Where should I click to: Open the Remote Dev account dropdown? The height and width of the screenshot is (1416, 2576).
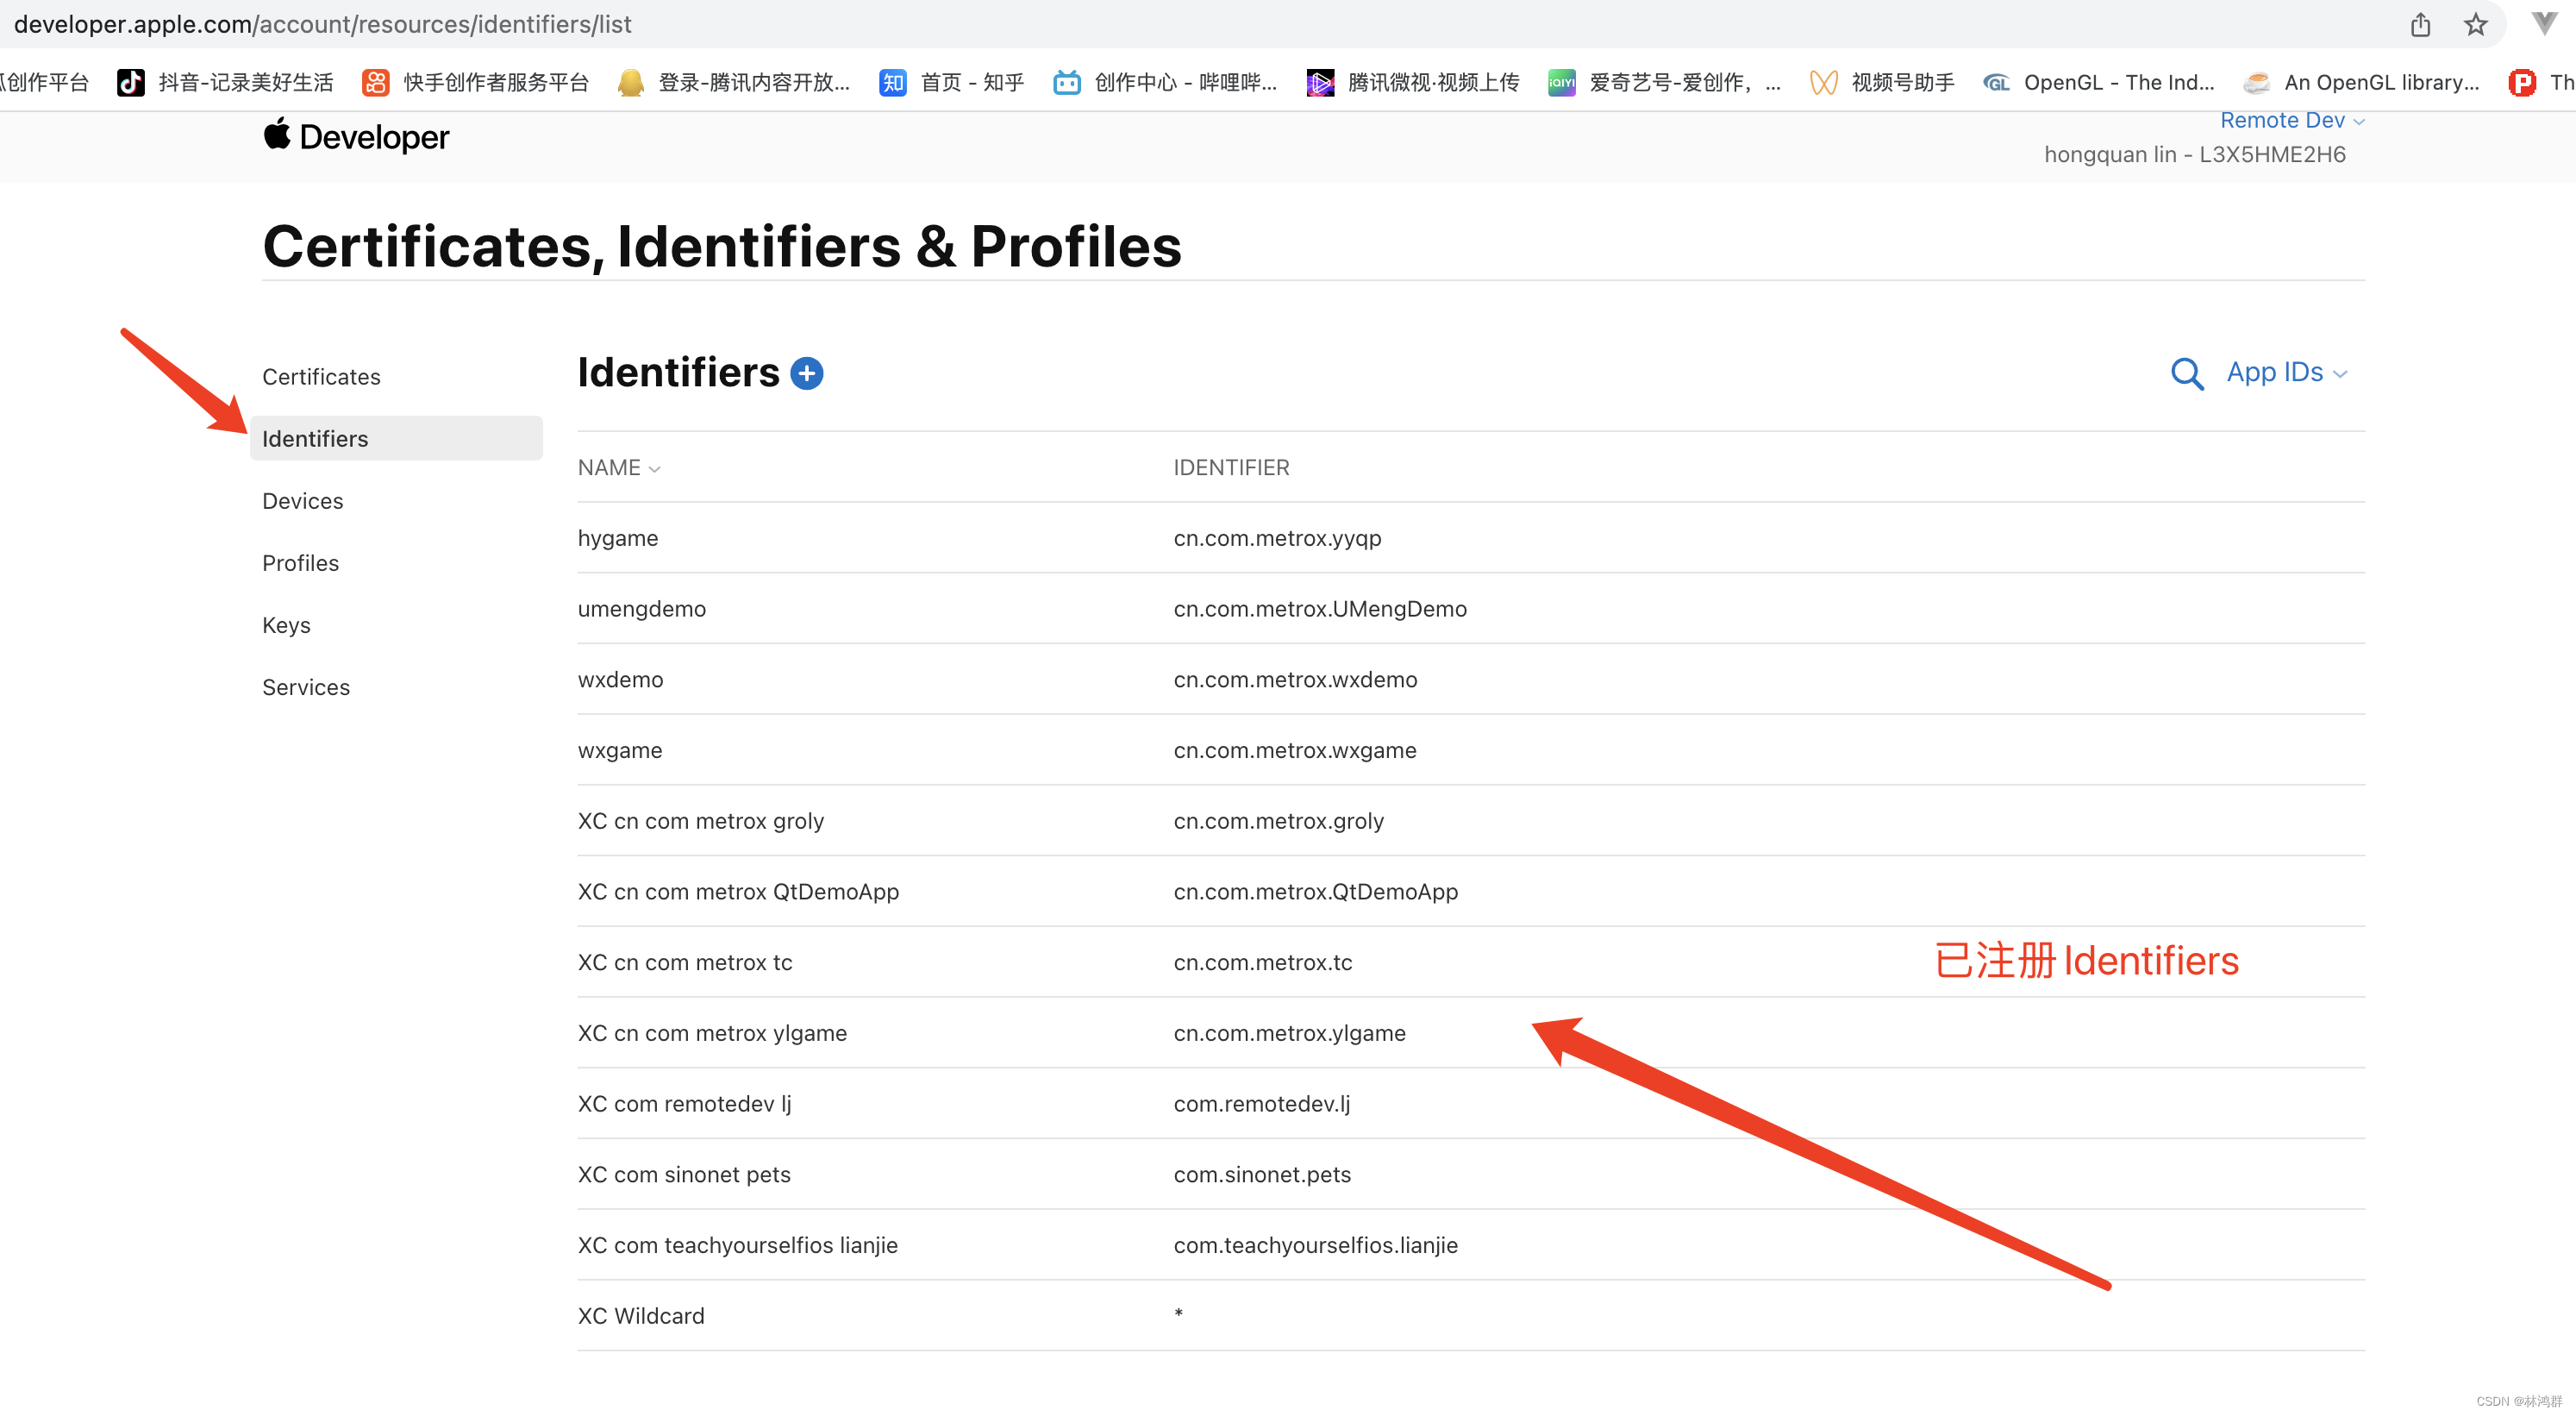click(2292, 121)
